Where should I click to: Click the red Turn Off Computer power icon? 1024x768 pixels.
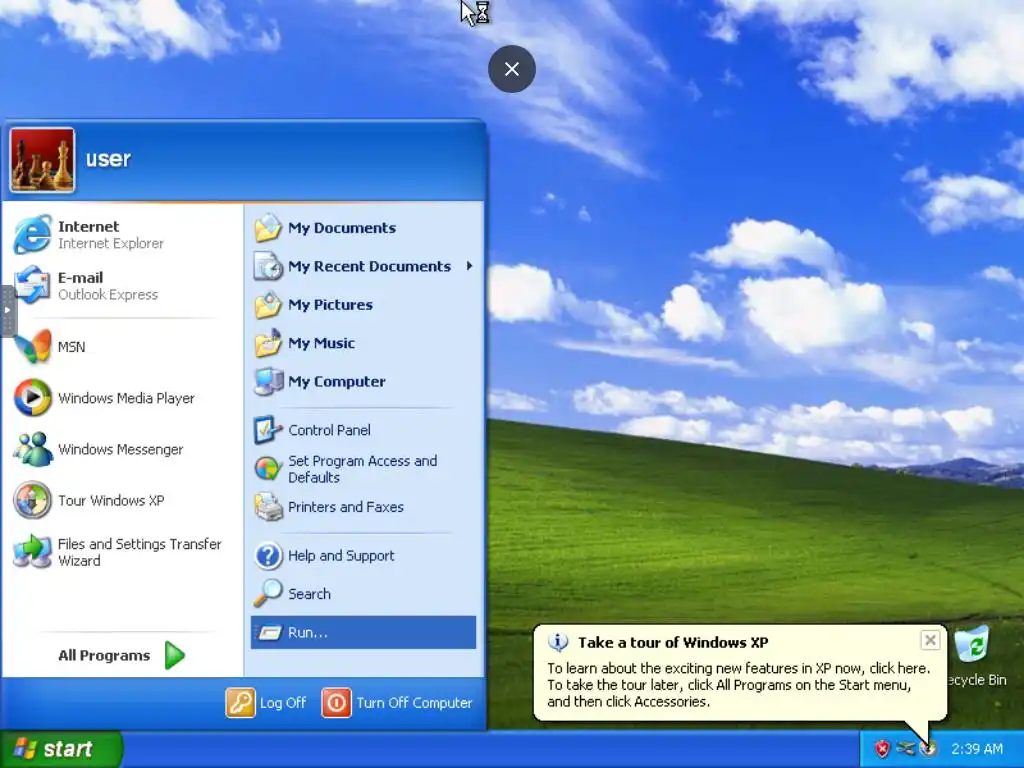pyautogui.click(x=336, y=703)
